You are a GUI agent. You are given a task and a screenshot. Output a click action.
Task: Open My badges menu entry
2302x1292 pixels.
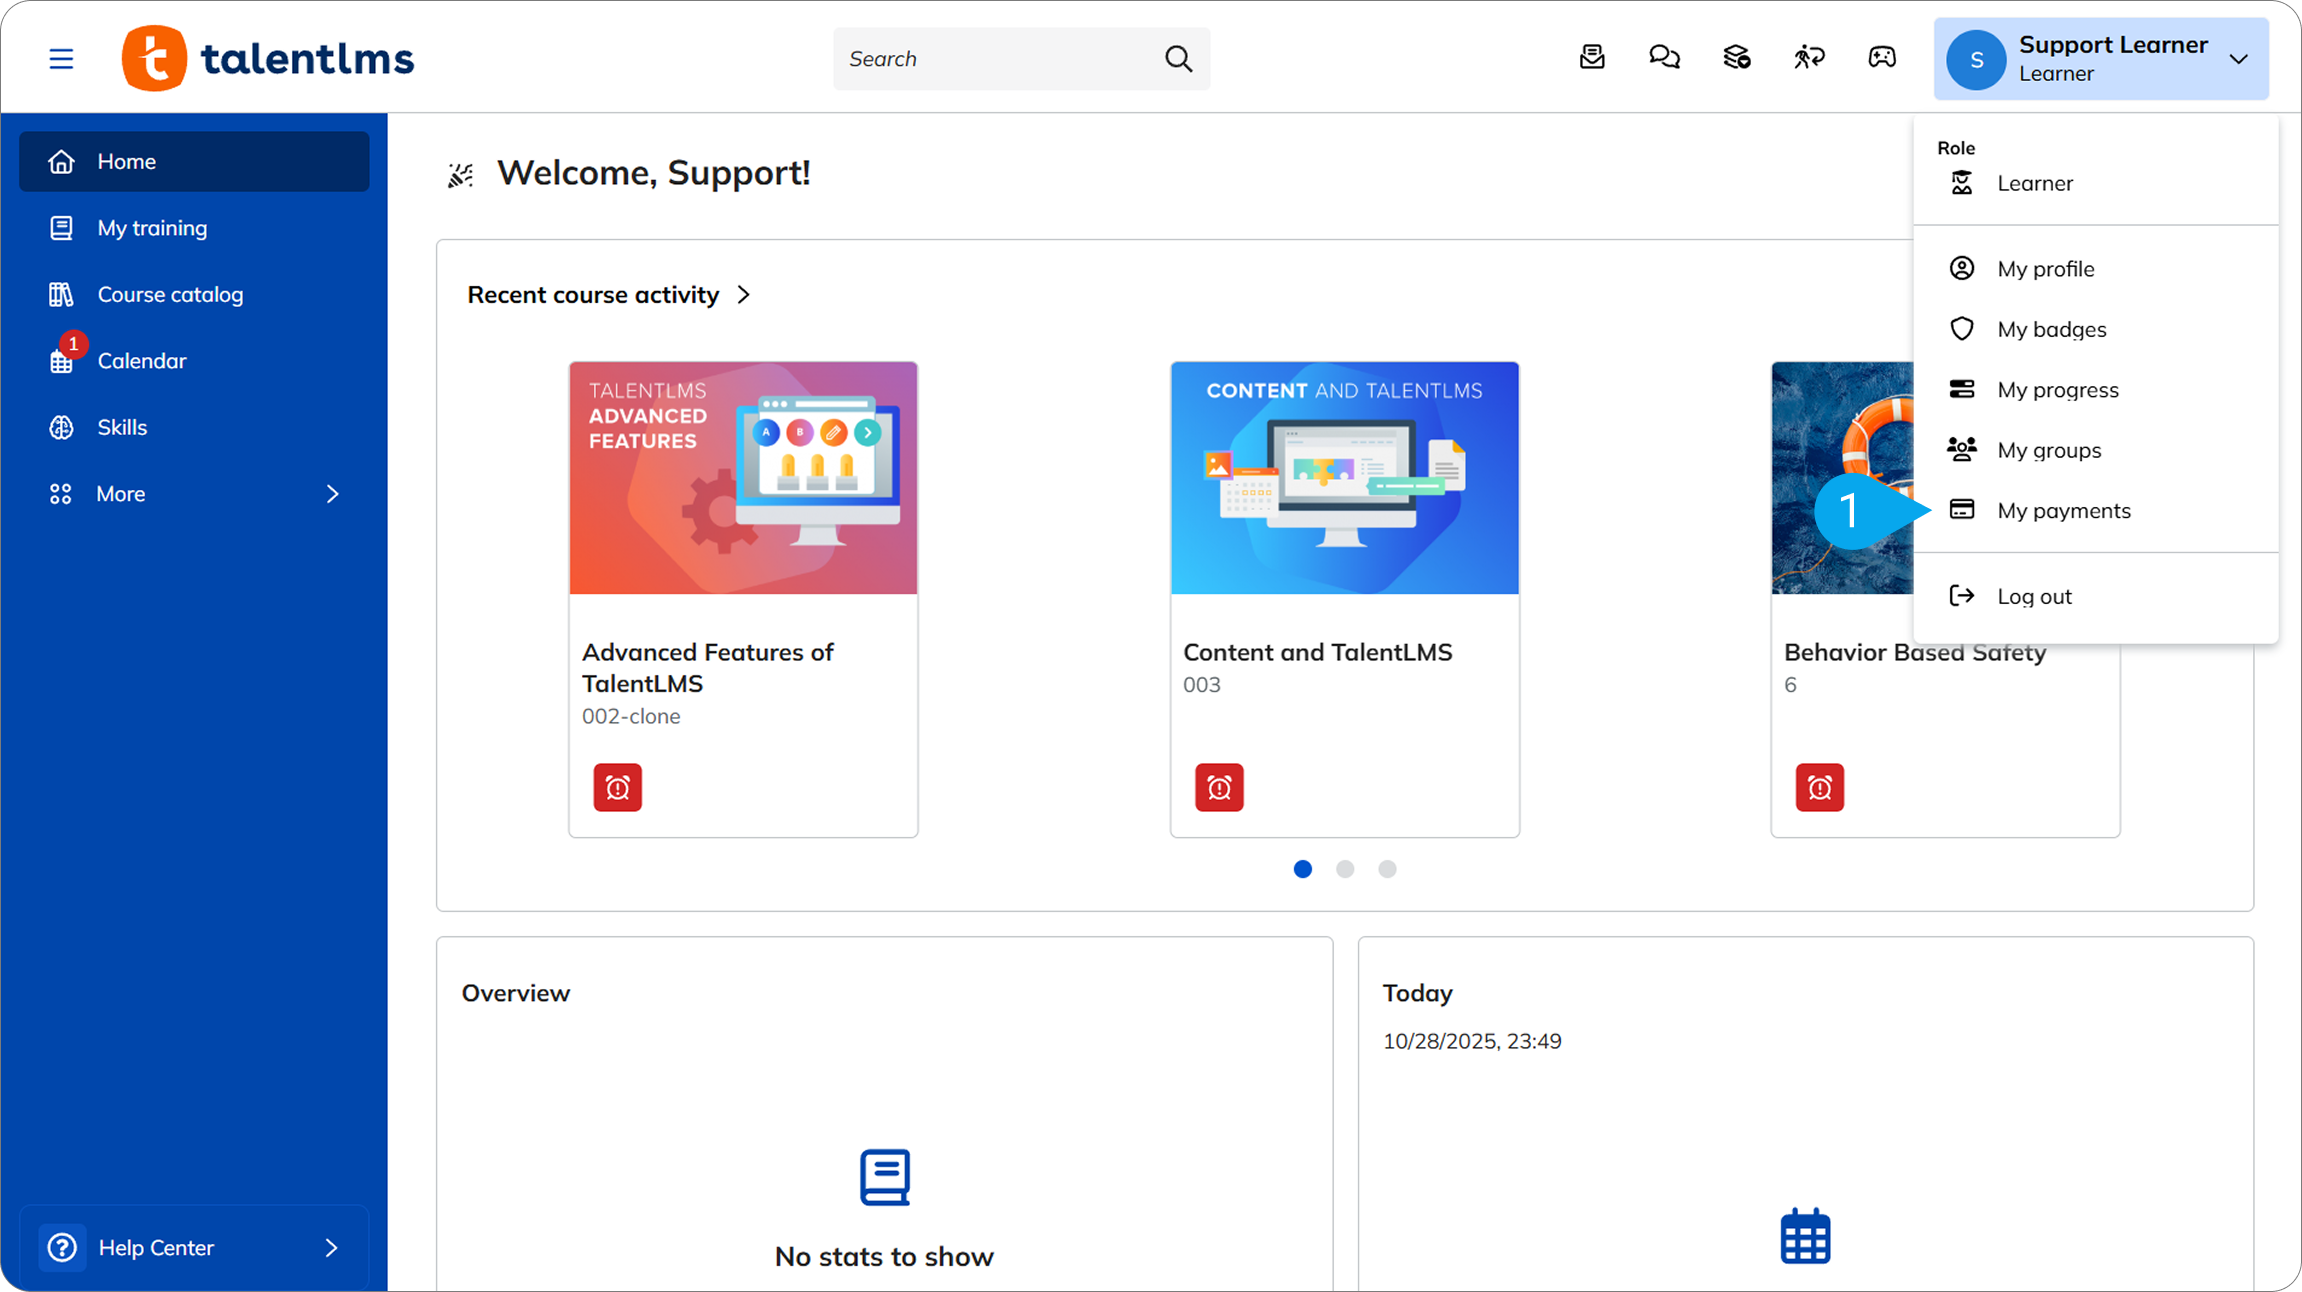(x=2051, y=330)
